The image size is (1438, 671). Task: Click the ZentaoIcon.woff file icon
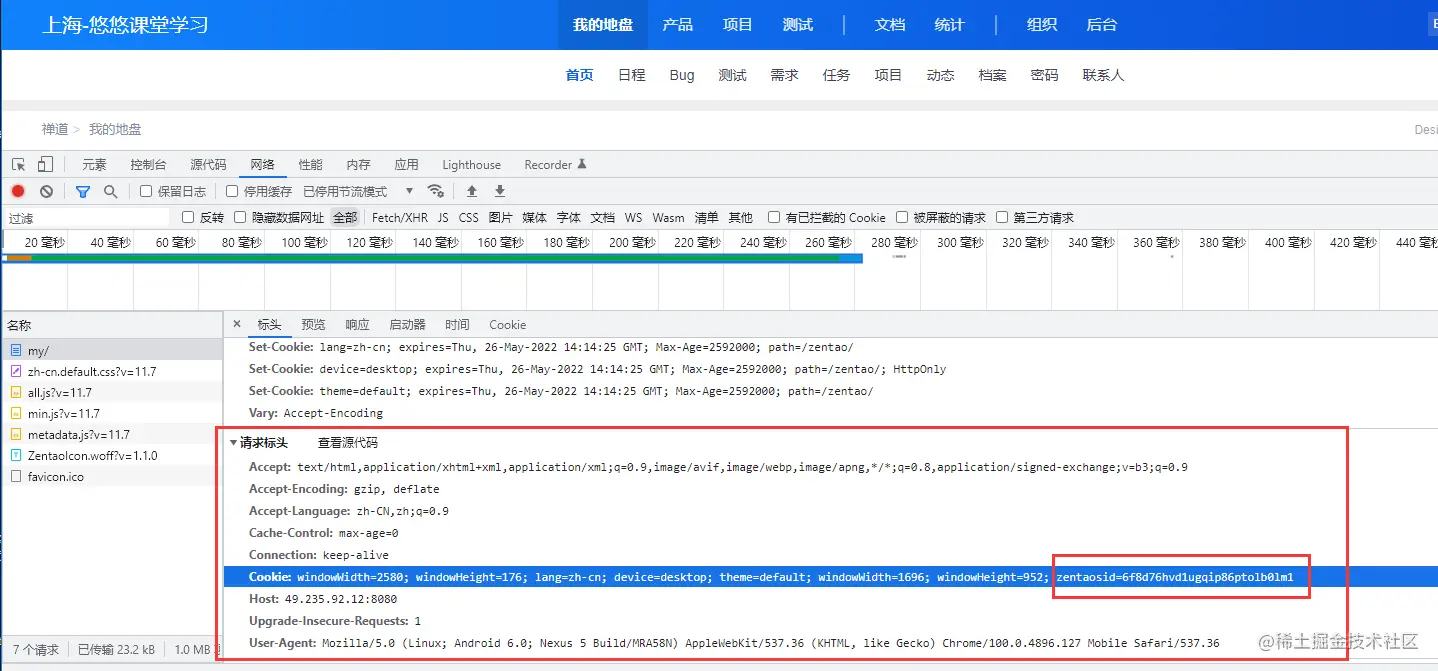[x=16, y=456]
